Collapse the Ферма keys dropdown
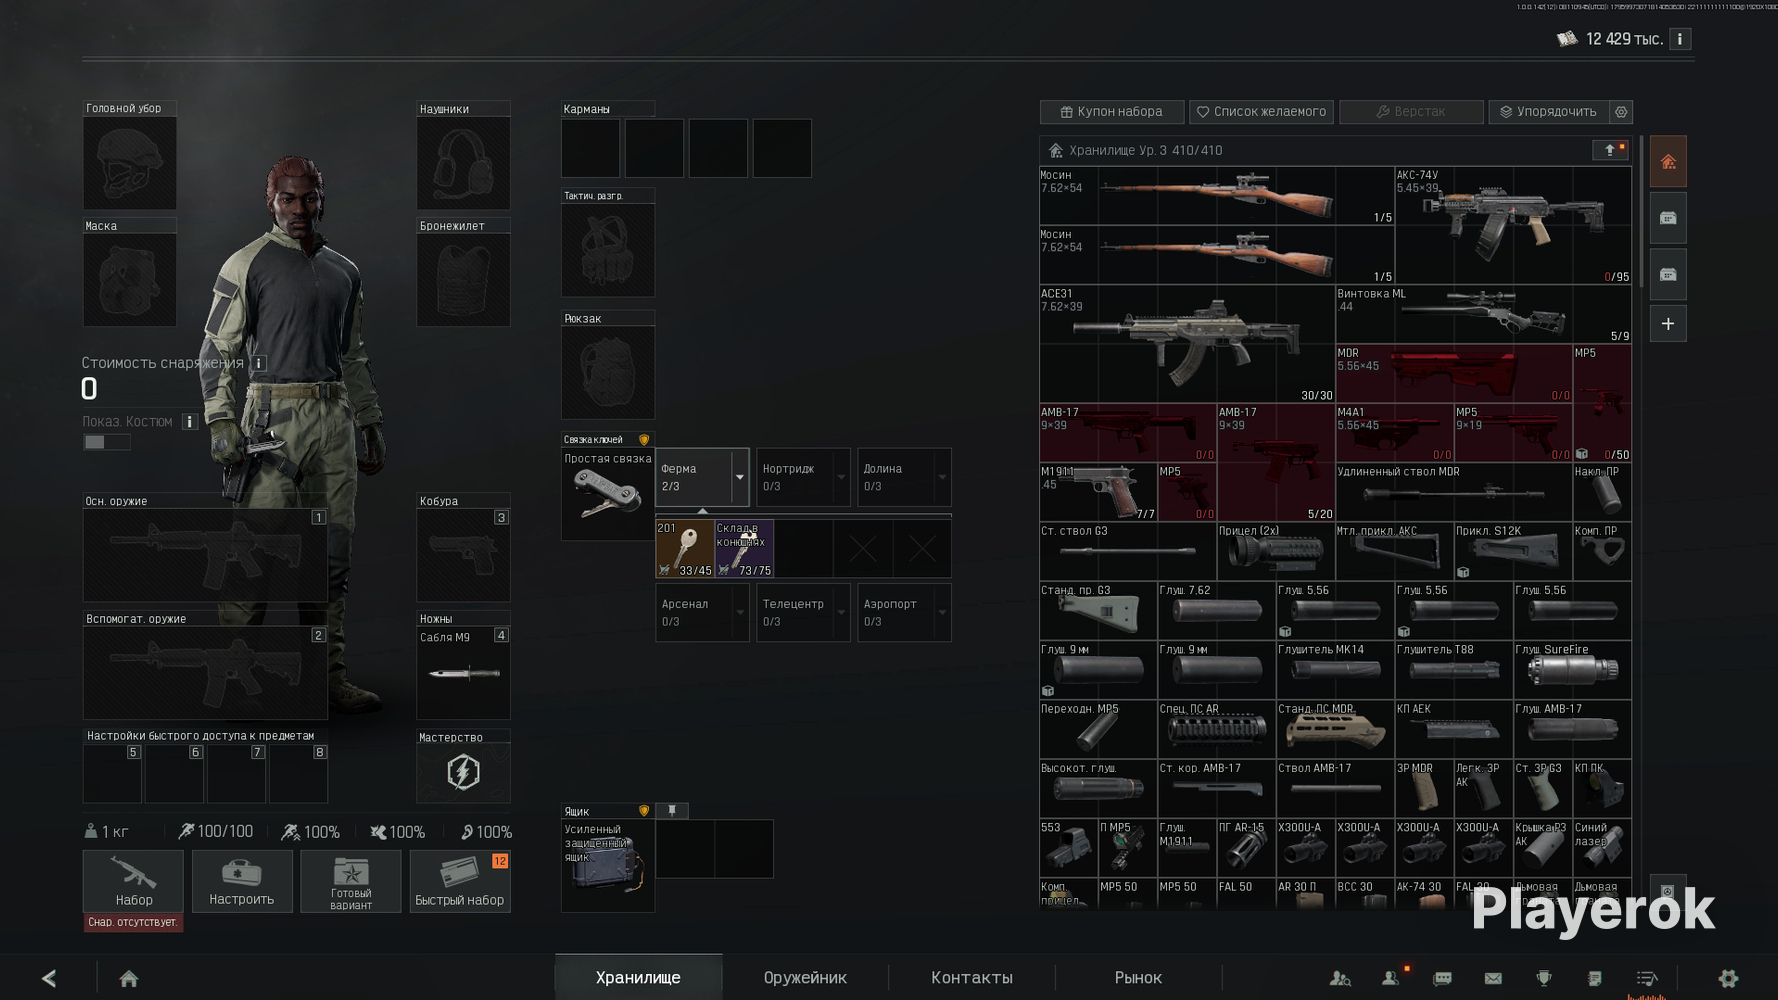The image size is (1778, 1000). tap(740, 477)
